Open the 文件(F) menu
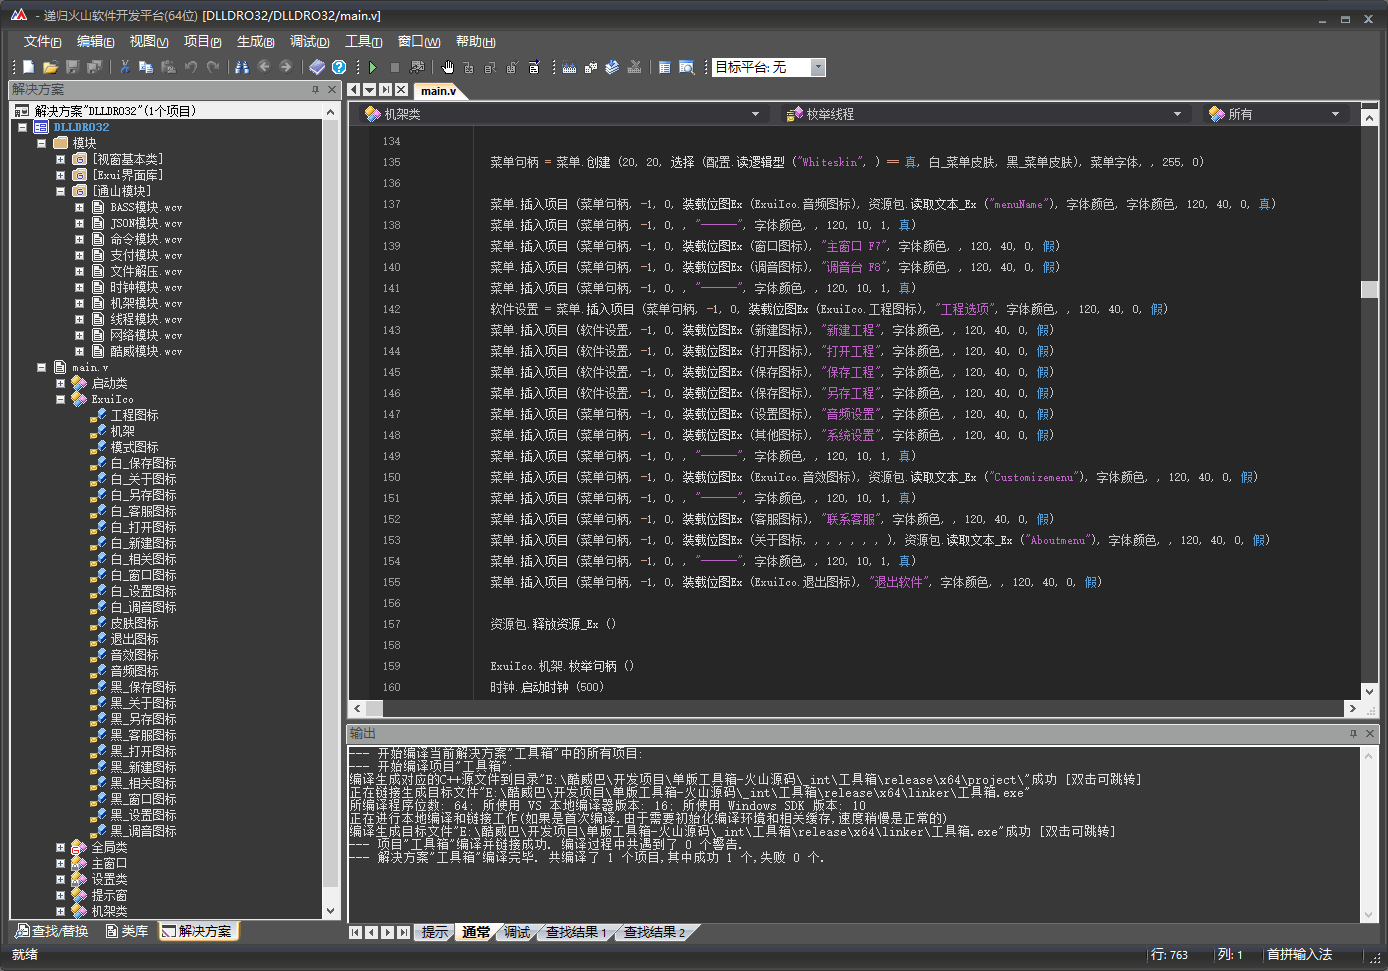Image resolution: width=1388 pixels, height=971 pixels. [42, 41]
